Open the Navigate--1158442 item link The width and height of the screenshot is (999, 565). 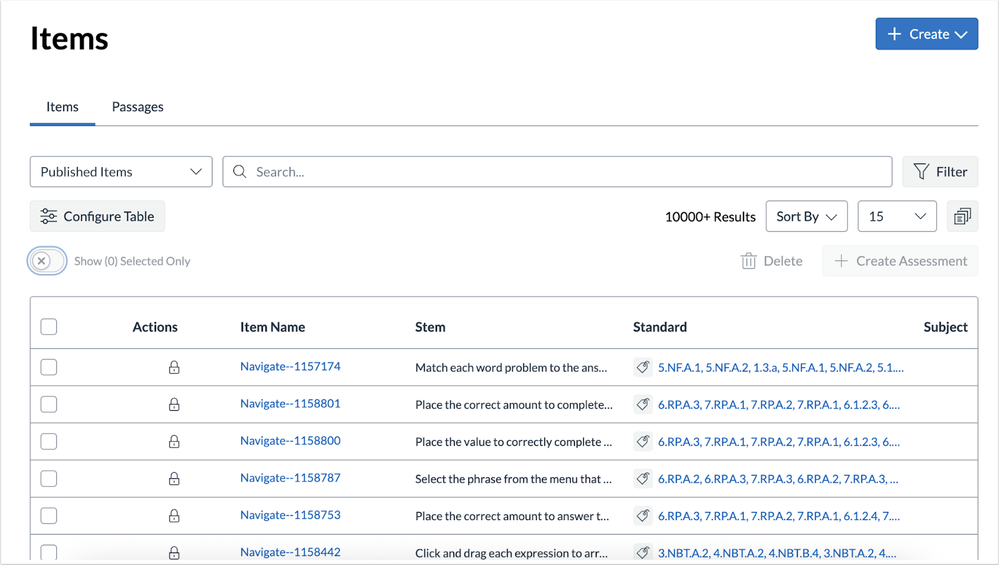click(x=290, y=552)
